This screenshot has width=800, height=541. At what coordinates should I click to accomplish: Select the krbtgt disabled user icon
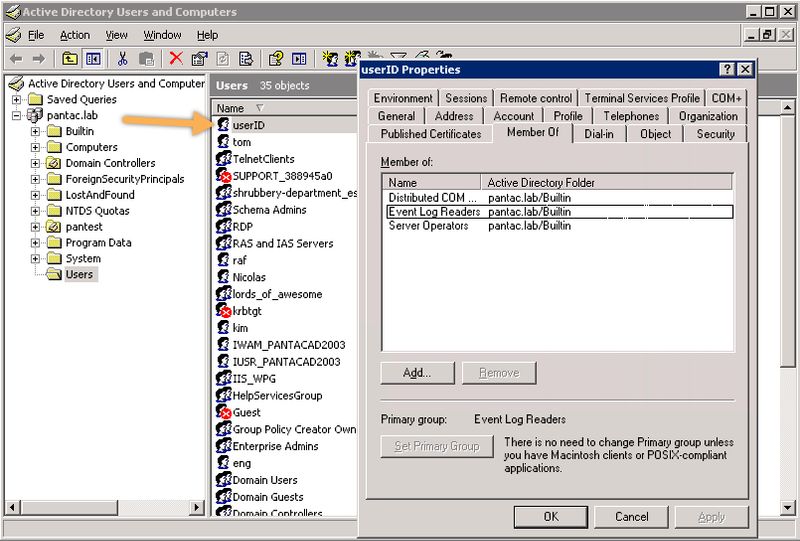[x=225, y=311]
